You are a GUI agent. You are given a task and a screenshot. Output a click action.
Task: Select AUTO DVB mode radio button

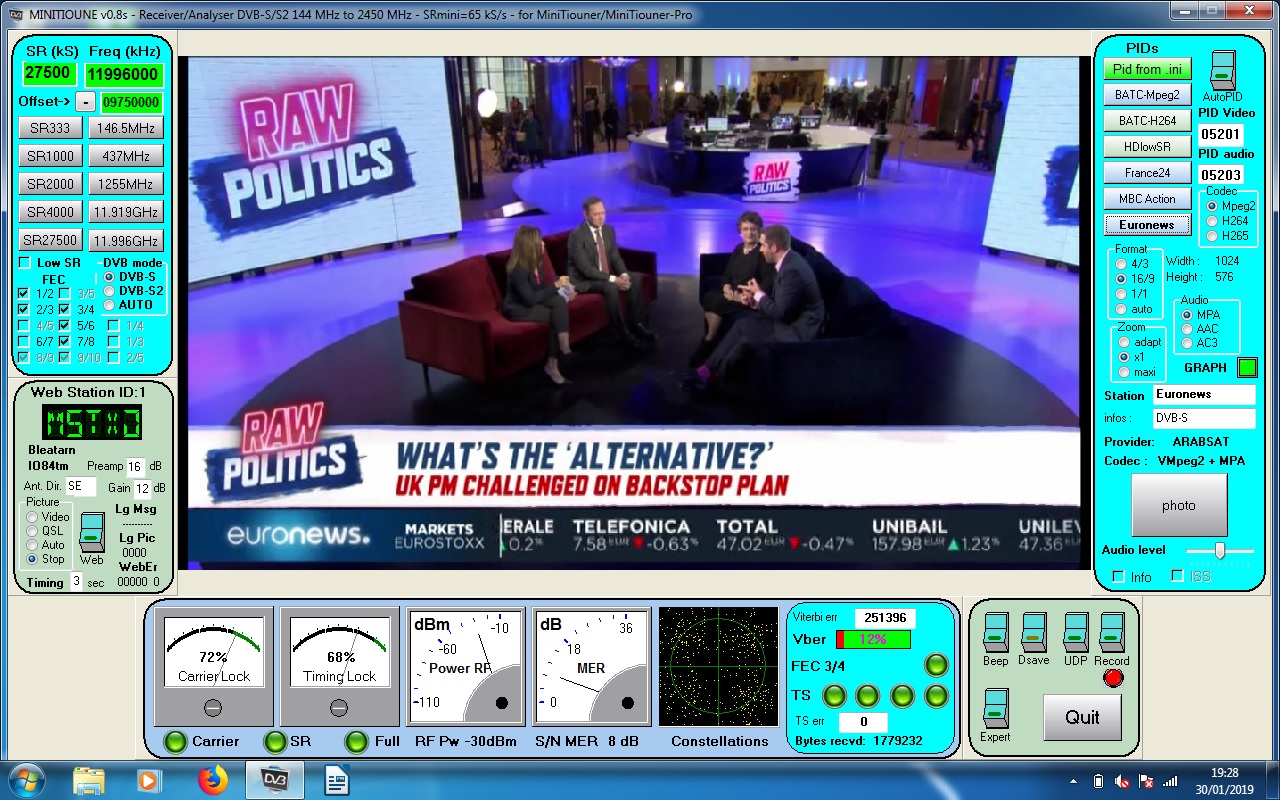pos(110,304)
